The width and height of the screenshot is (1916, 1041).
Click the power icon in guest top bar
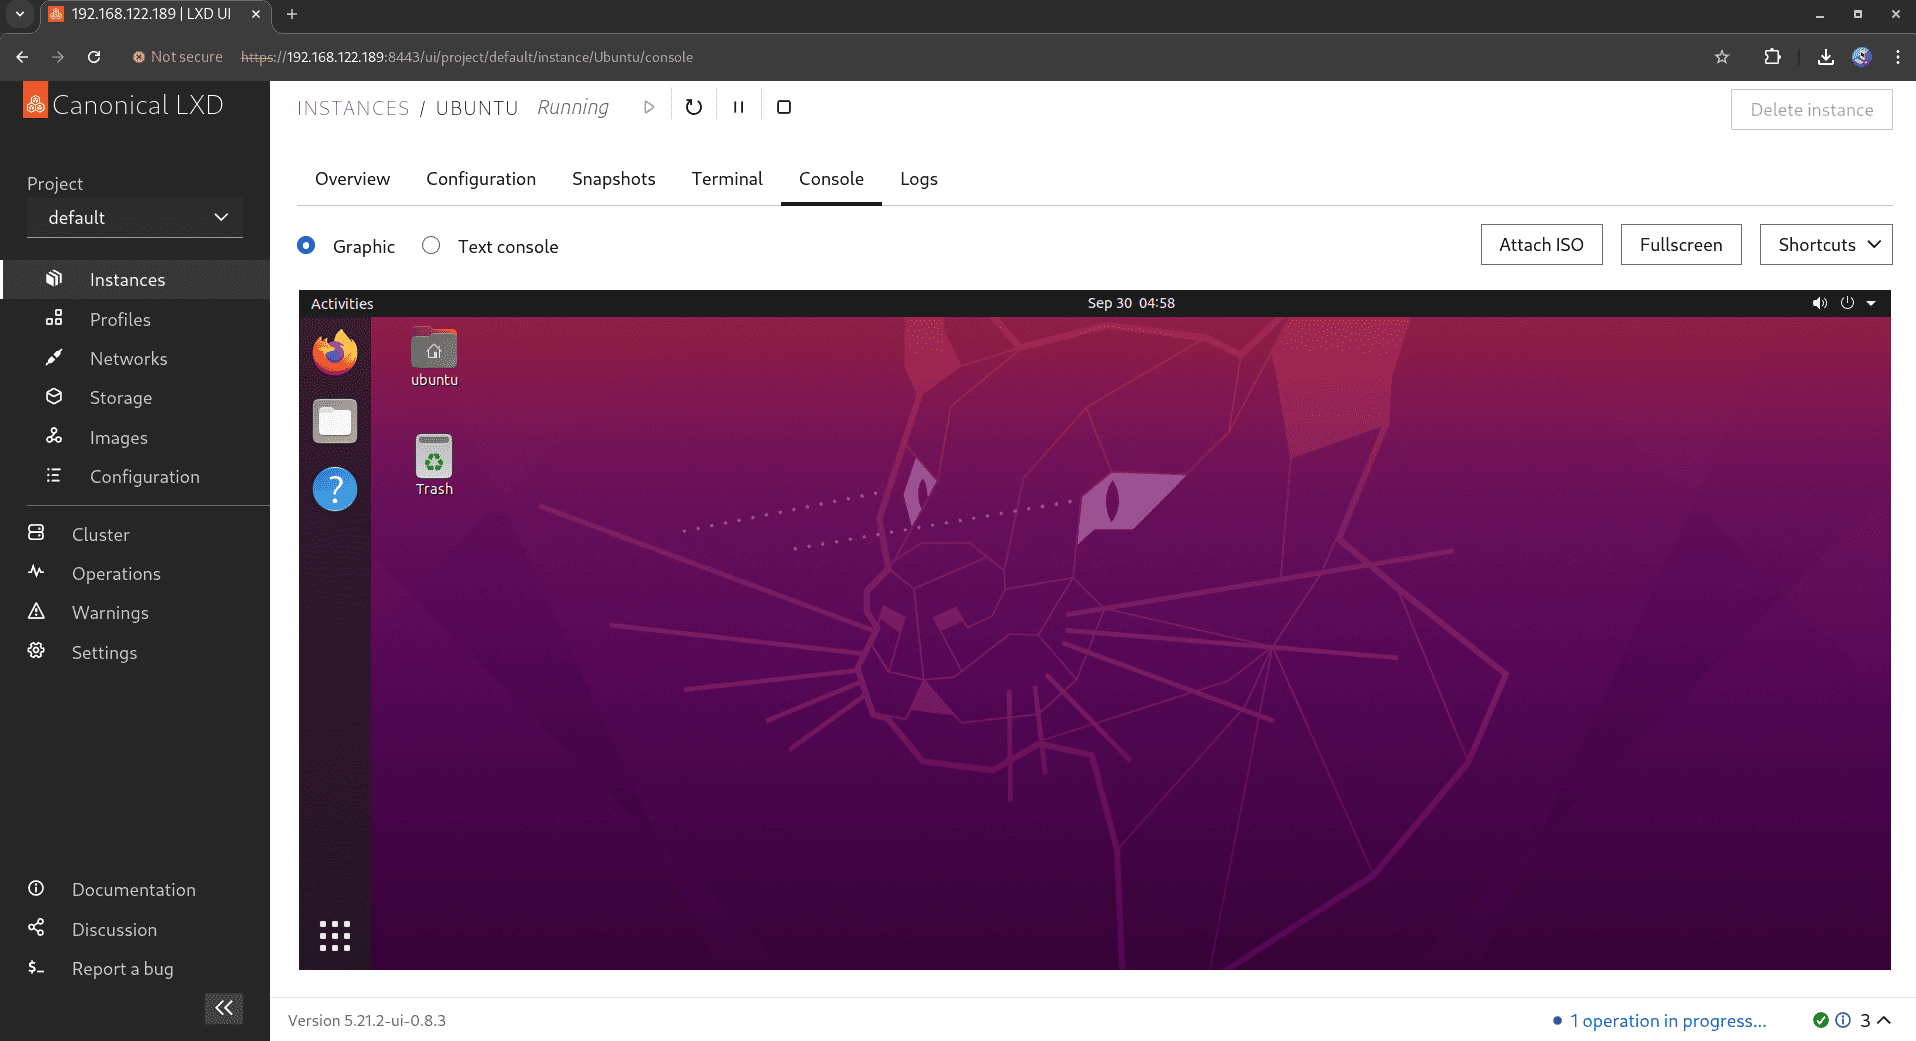pyautogui.click(x=1847, y=303)
